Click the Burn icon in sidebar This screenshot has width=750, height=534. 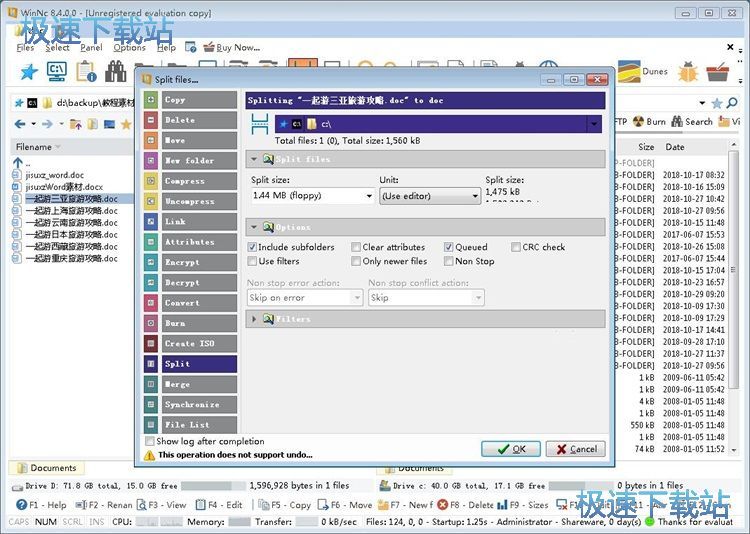(x=151, y=323)
